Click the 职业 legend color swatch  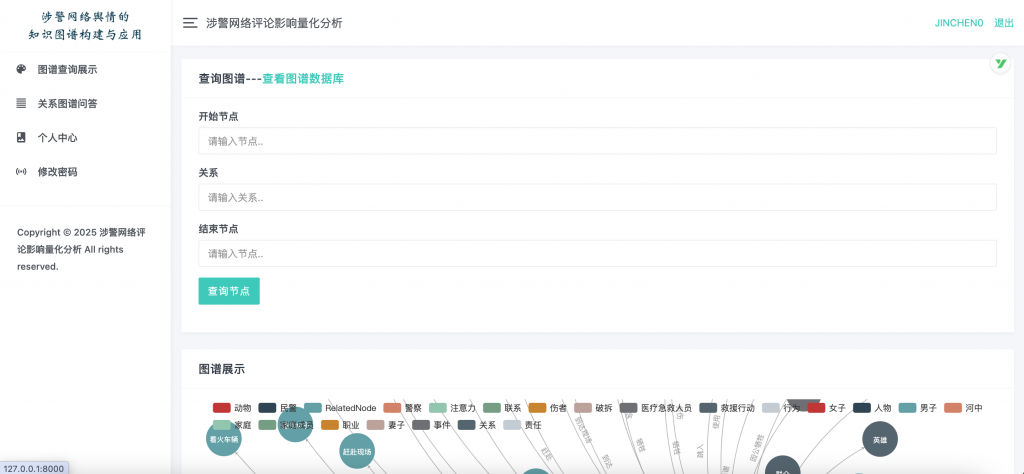(330, 425)
